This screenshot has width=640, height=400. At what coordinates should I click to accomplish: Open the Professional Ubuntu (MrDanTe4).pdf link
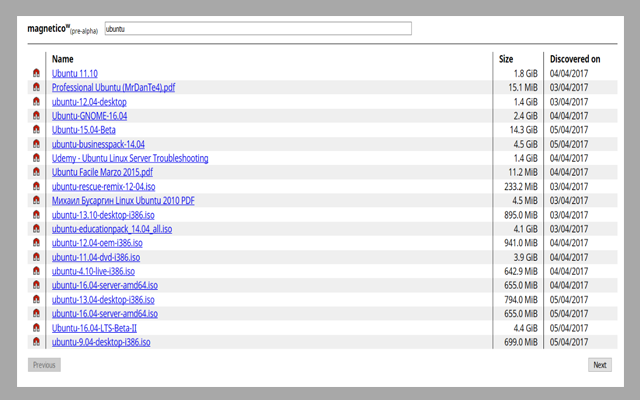(113, 88)
